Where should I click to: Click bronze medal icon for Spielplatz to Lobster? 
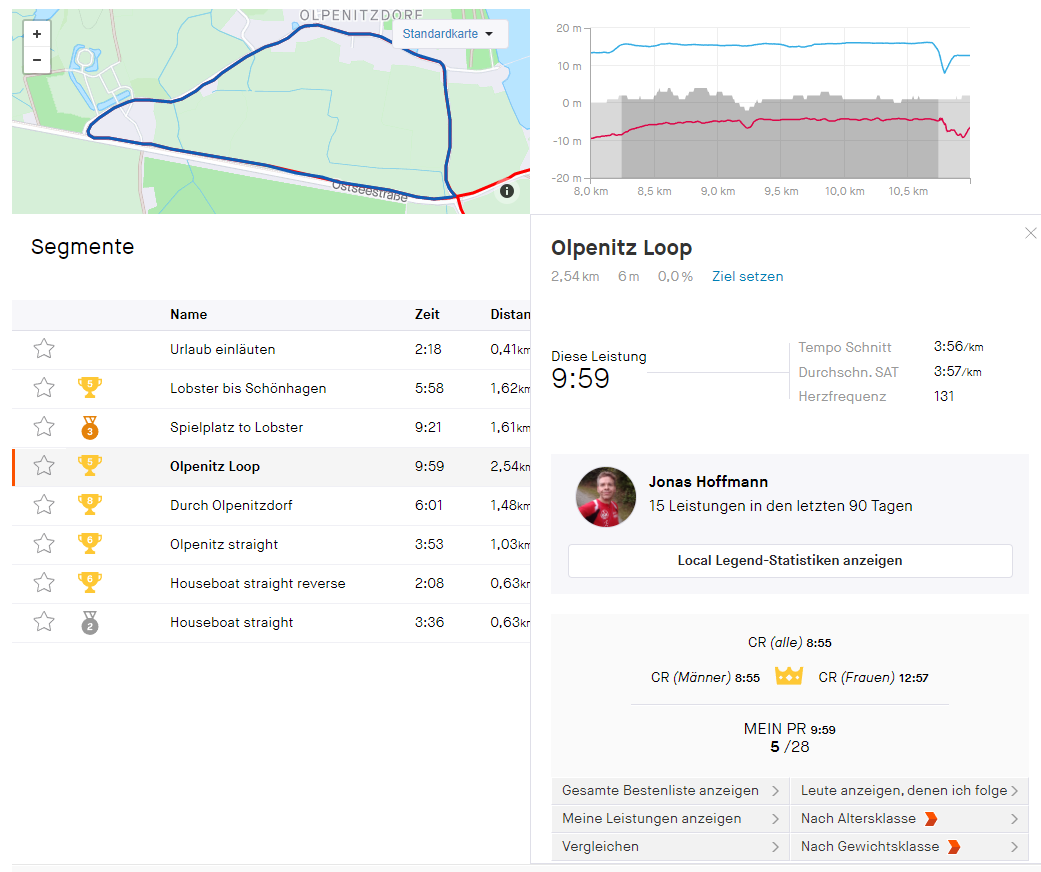90,427
